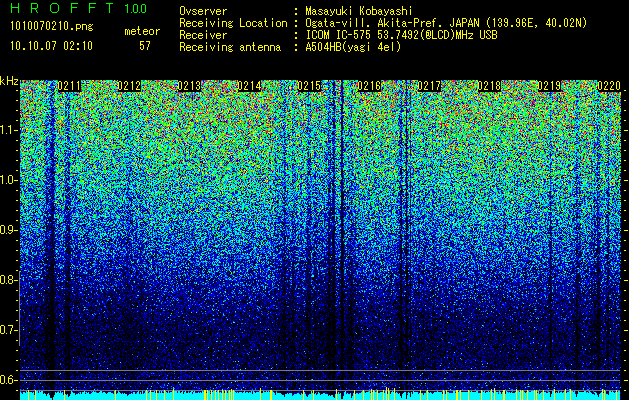Click the word meteor above the count
Viewport: 629px width, 400px height.
coord(142,31)
